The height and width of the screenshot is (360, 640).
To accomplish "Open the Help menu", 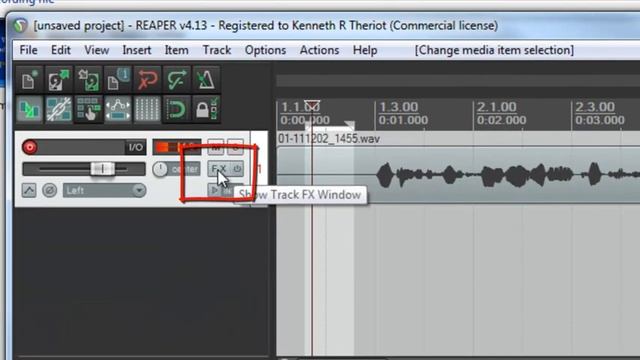I will pyautogui.click(x=365, y=50).
